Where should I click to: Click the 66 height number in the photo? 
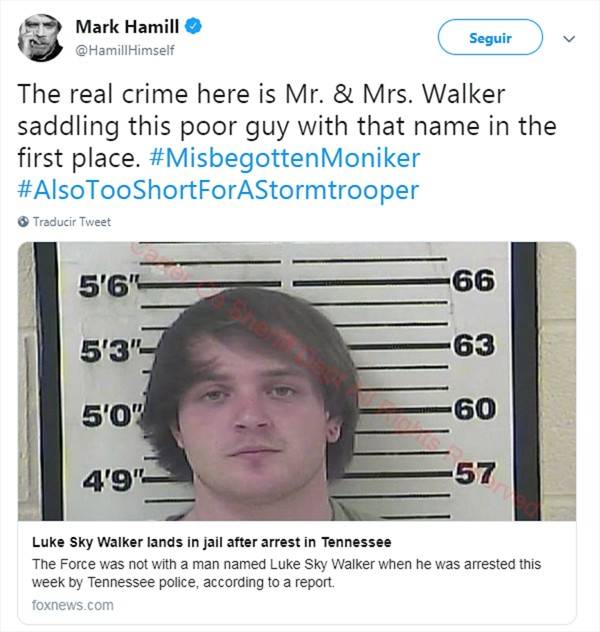(x=473, y=280)
